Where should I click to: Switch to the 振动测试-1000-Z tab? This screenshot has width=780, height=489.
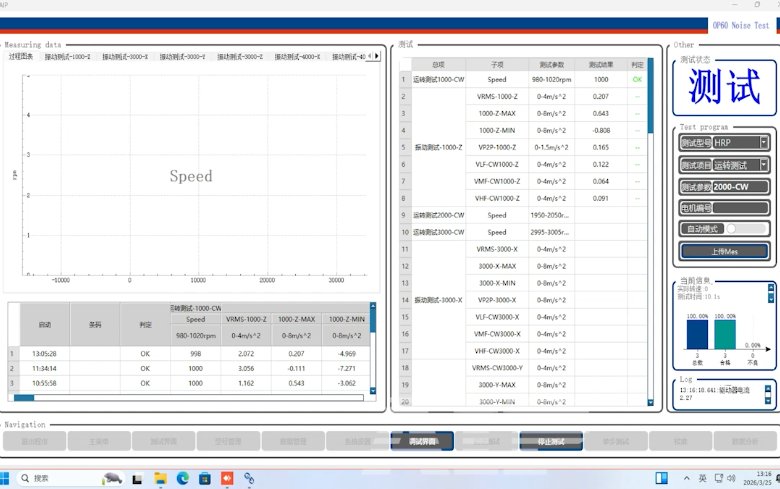[68, 57]
